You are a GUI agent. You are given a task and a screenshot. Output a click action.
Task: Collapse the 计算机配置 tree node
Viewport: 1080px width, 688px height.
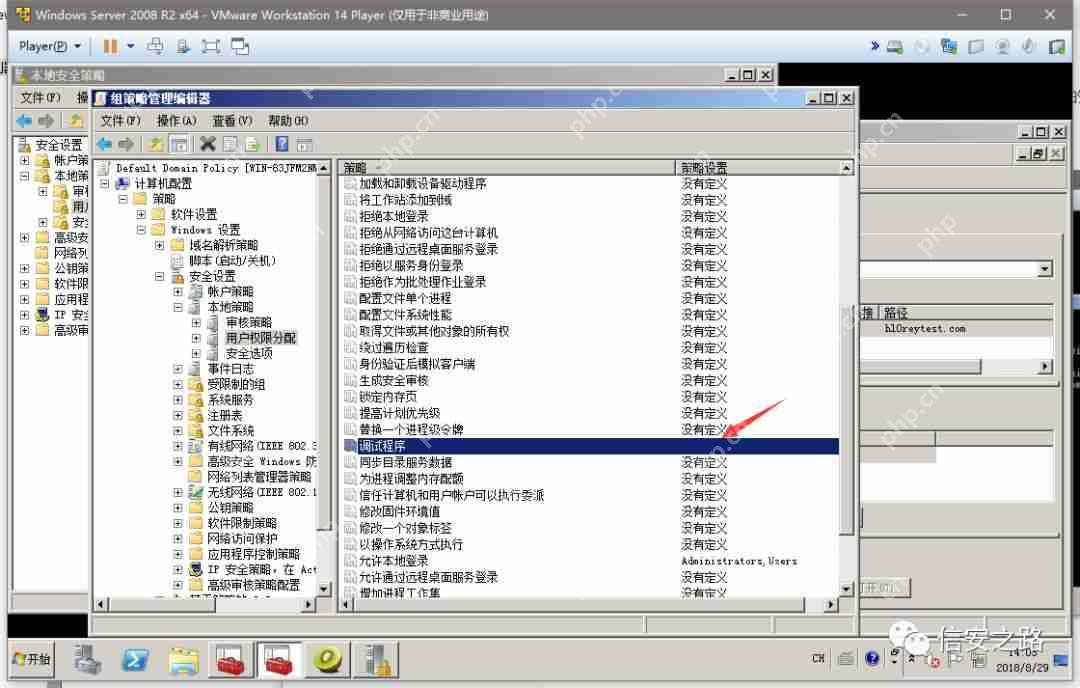[x=105, y=184]
